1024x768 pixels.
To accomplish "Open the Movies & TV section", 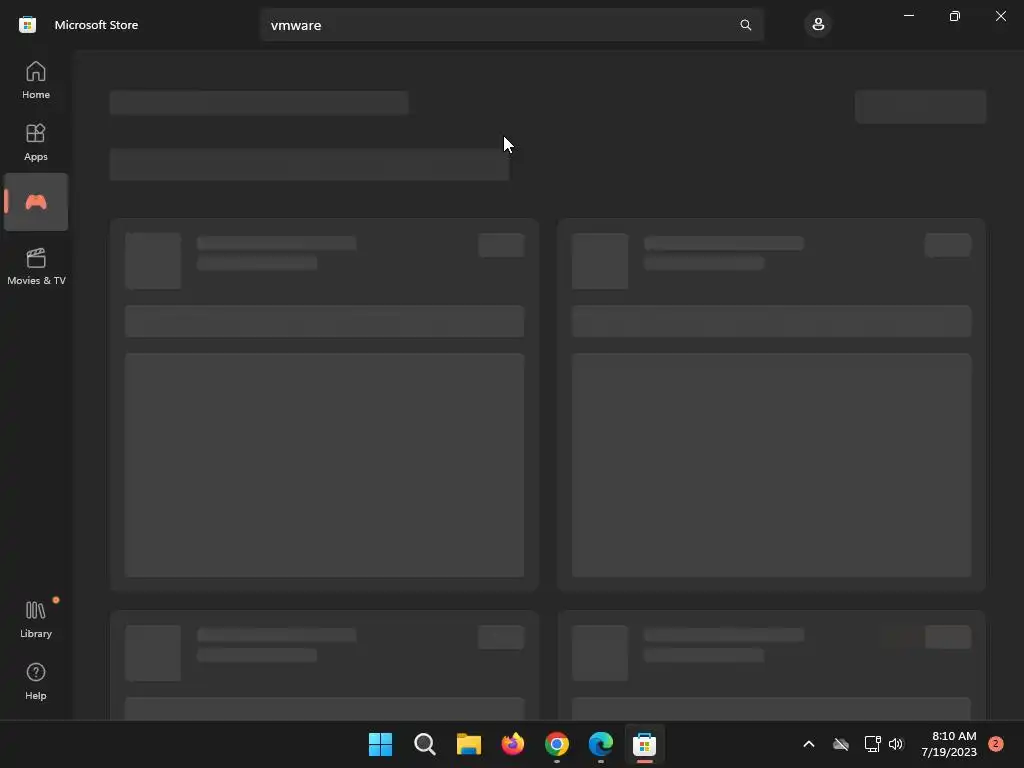I will [x=36, y=266].
